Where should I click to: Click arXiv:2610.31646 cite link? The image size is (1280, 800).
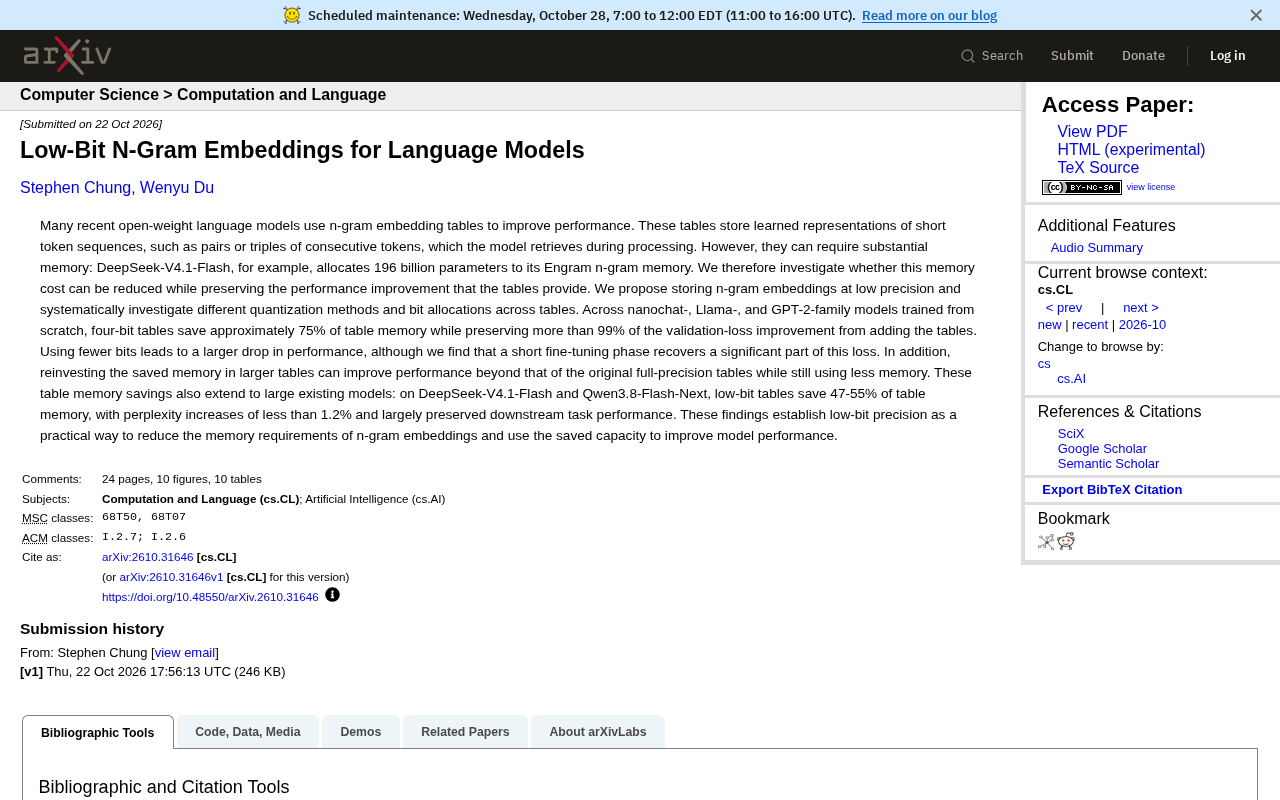148,557
